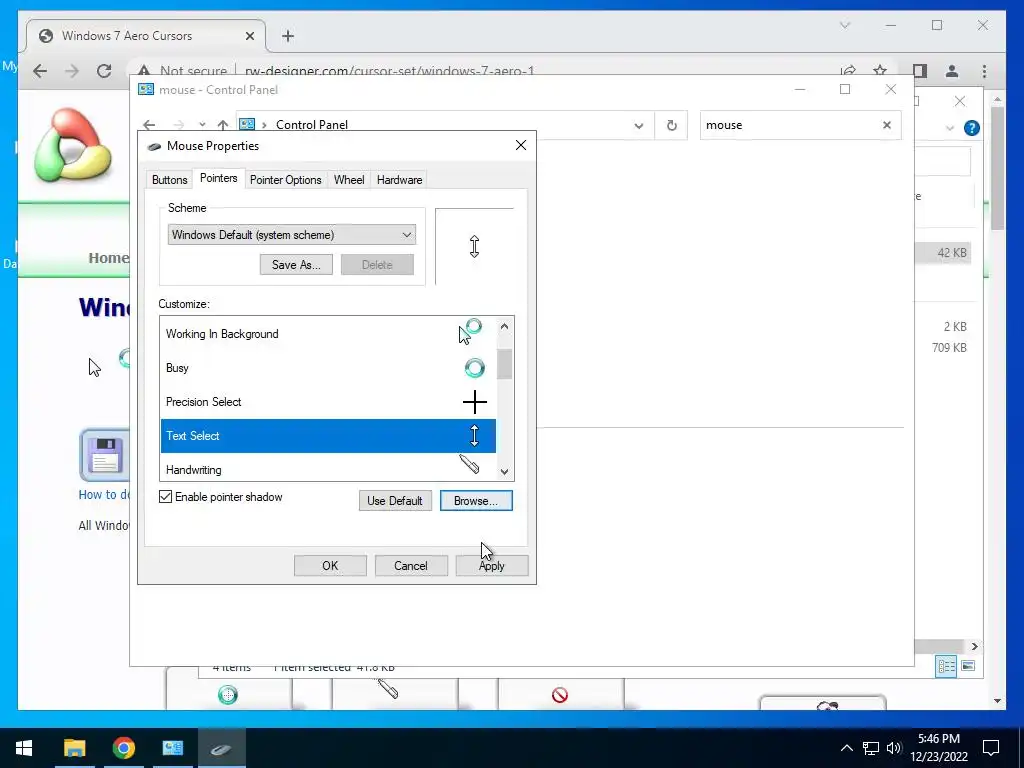This screenshot has height=768, width=1024.
Task: Open the Home link on webpage
Action: pyautogui.click(x=108, y=258)
